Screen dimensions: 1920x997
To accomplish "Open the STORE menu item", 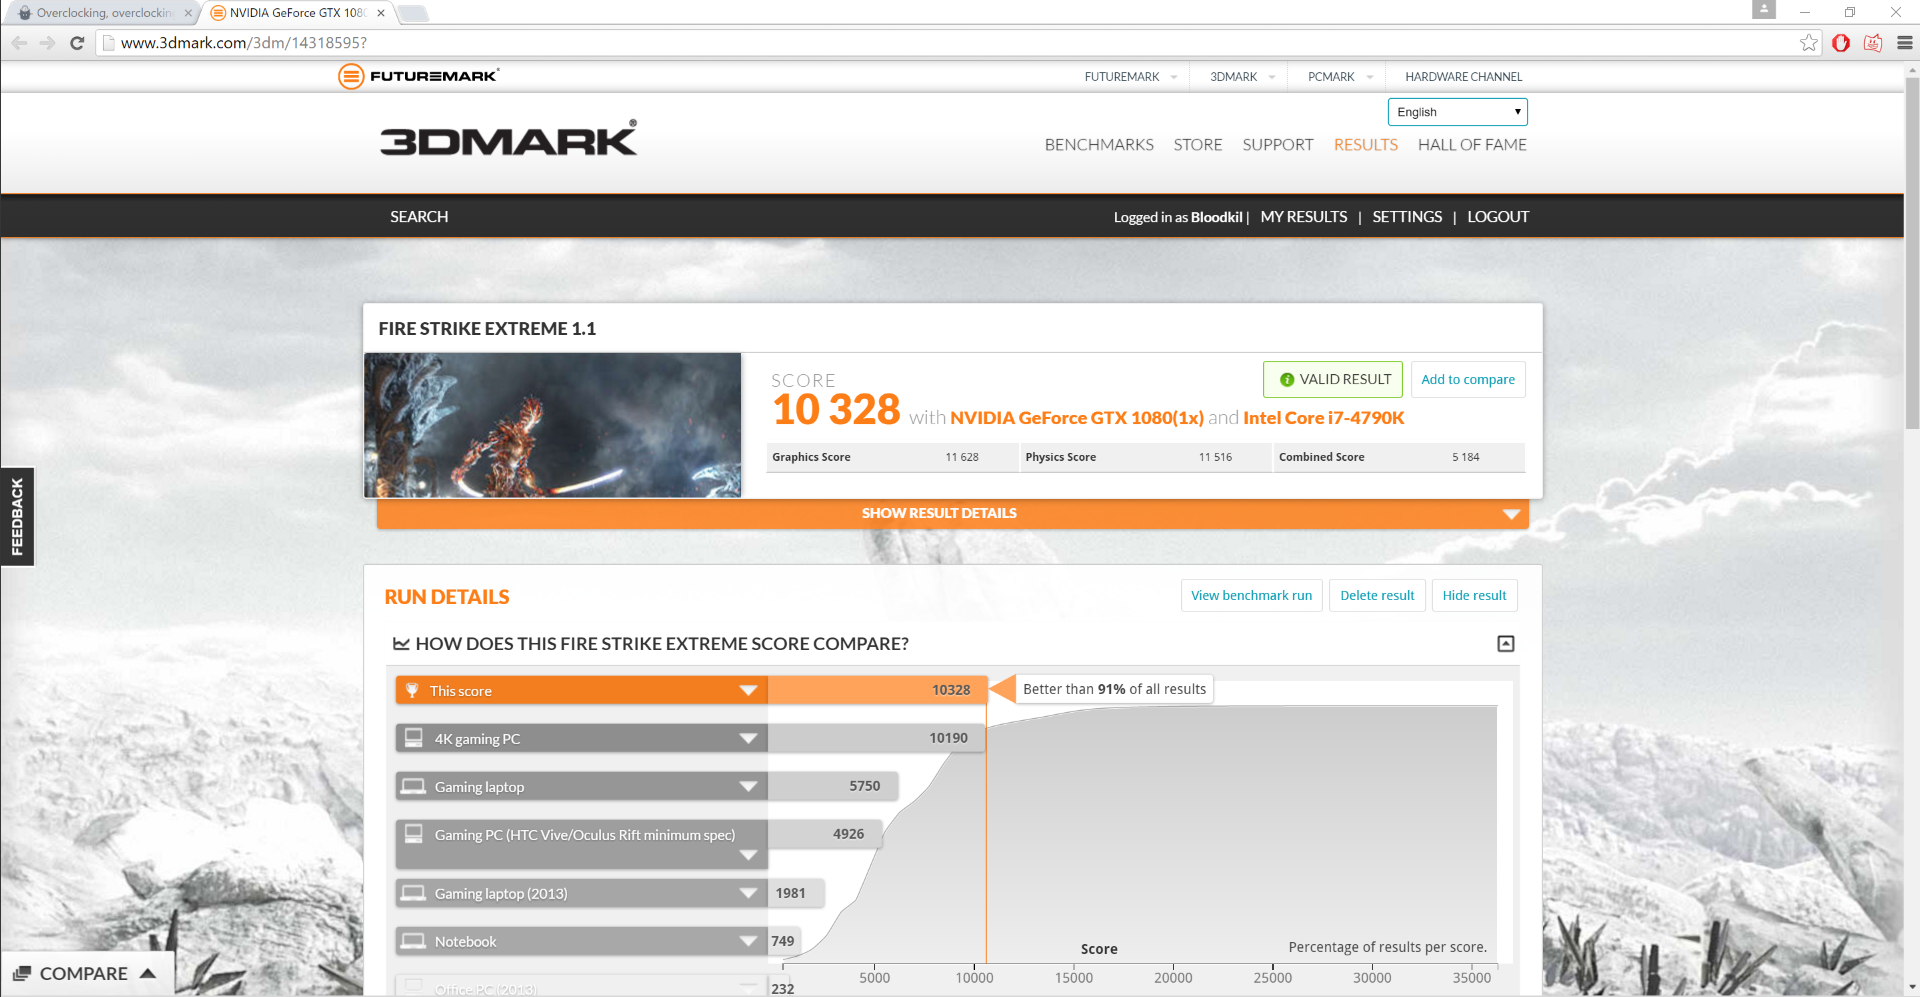I will 1198,145.
